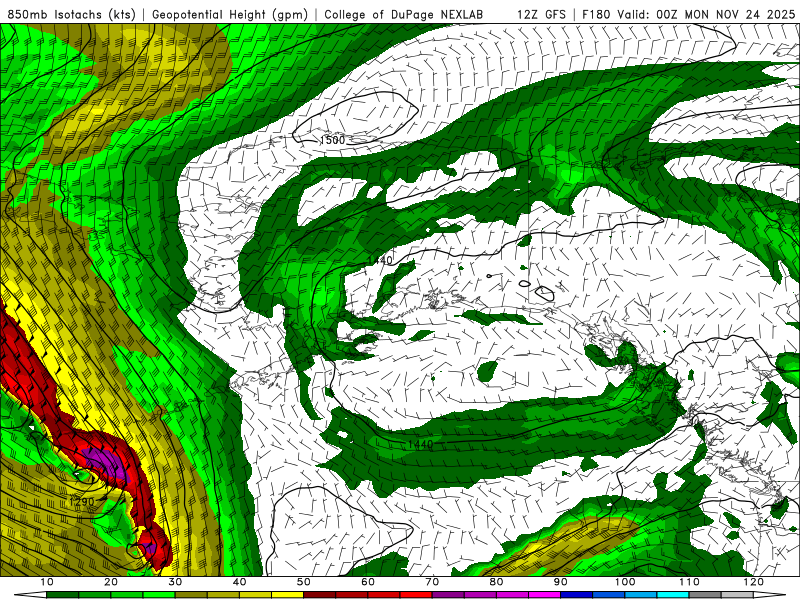800x600 pixels.
Task: Click the '70' tick label on the color scale
Action: [432, 582]
